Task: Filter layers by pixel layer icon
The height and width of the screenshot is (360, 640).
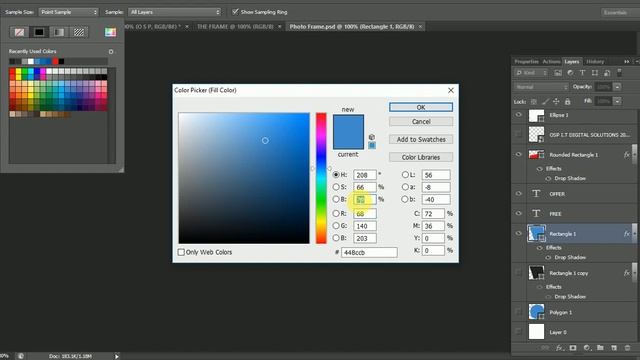Action: pyautogui.click(x=558, y=73)
